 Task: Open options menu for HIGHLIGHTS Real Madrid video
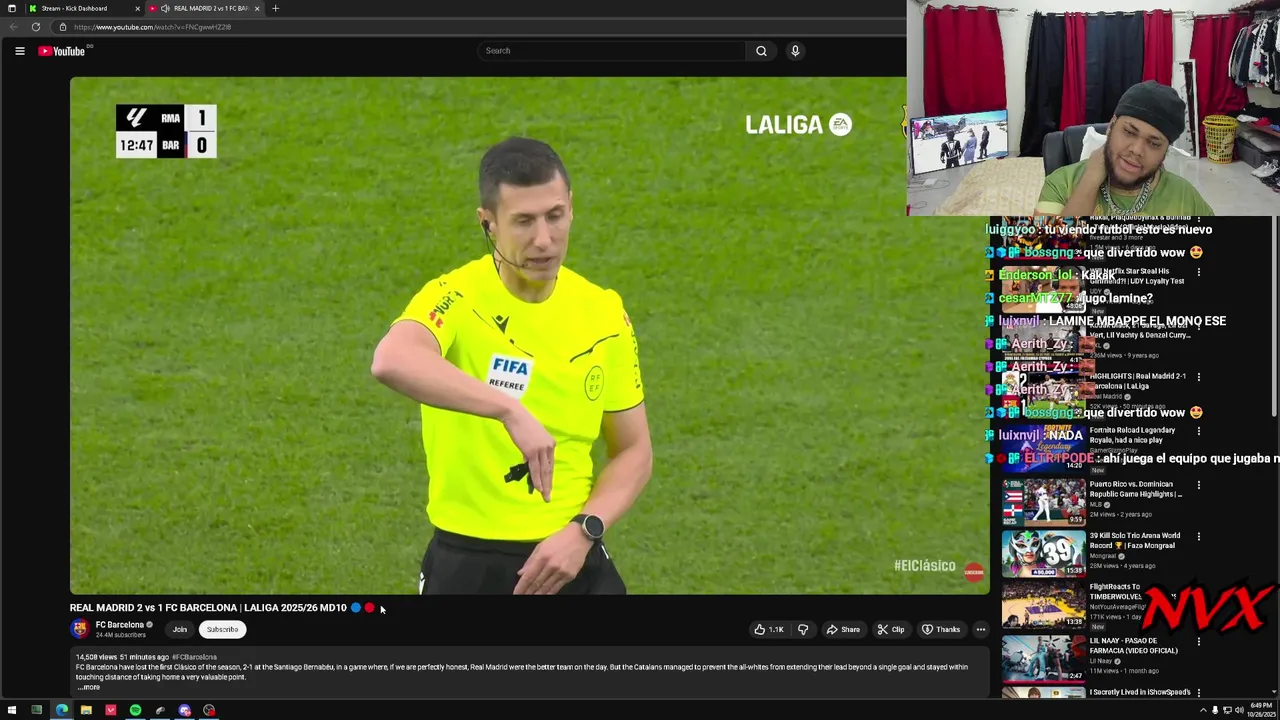[x=1199, y=377]
